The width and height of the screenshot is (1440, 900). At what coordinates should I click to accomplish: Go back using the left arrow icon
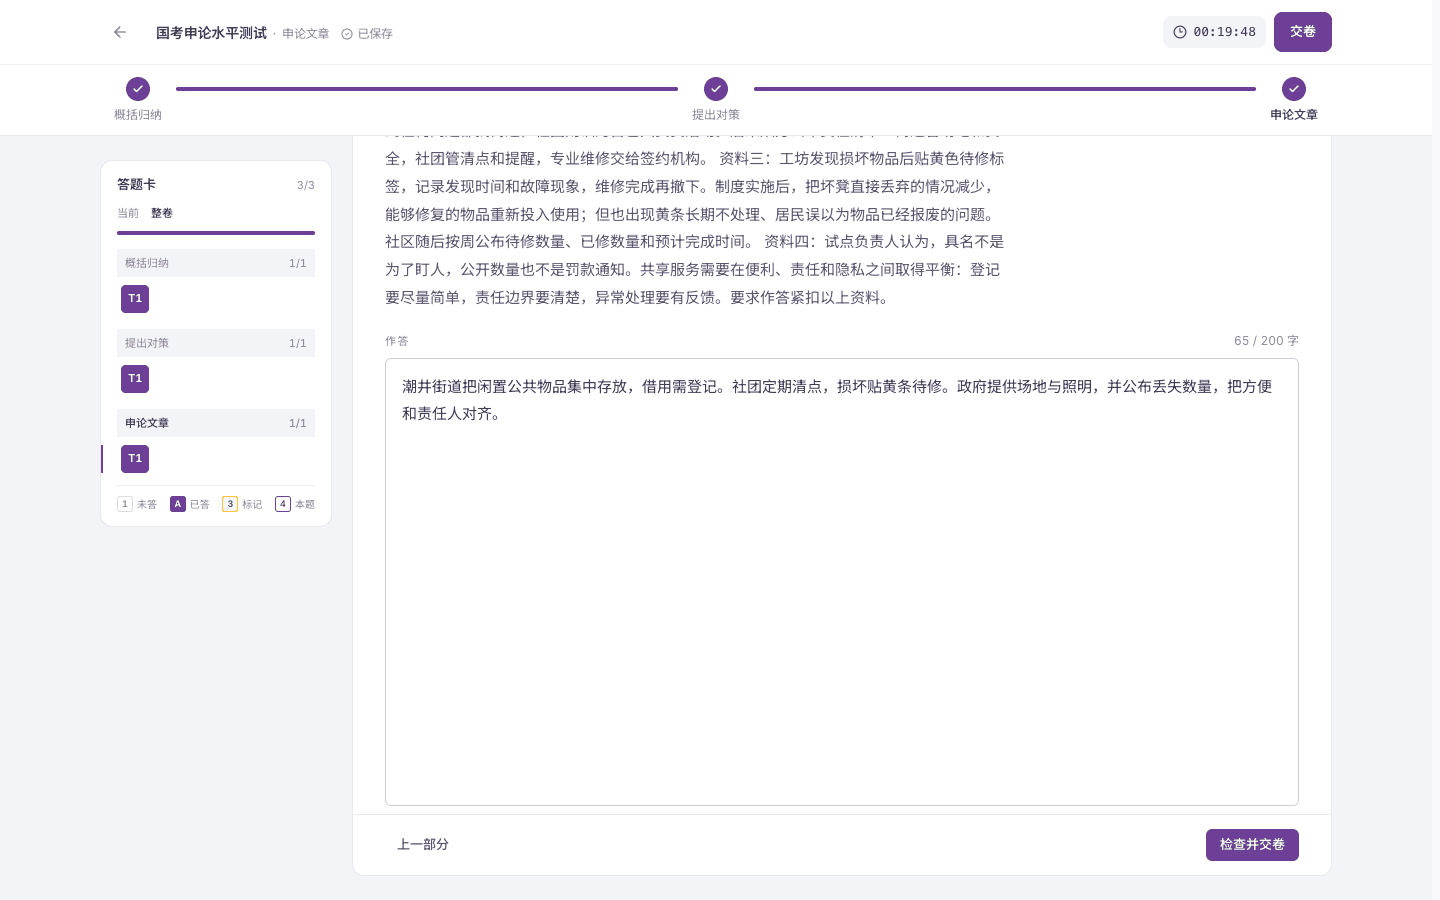[x=120, y=32]
